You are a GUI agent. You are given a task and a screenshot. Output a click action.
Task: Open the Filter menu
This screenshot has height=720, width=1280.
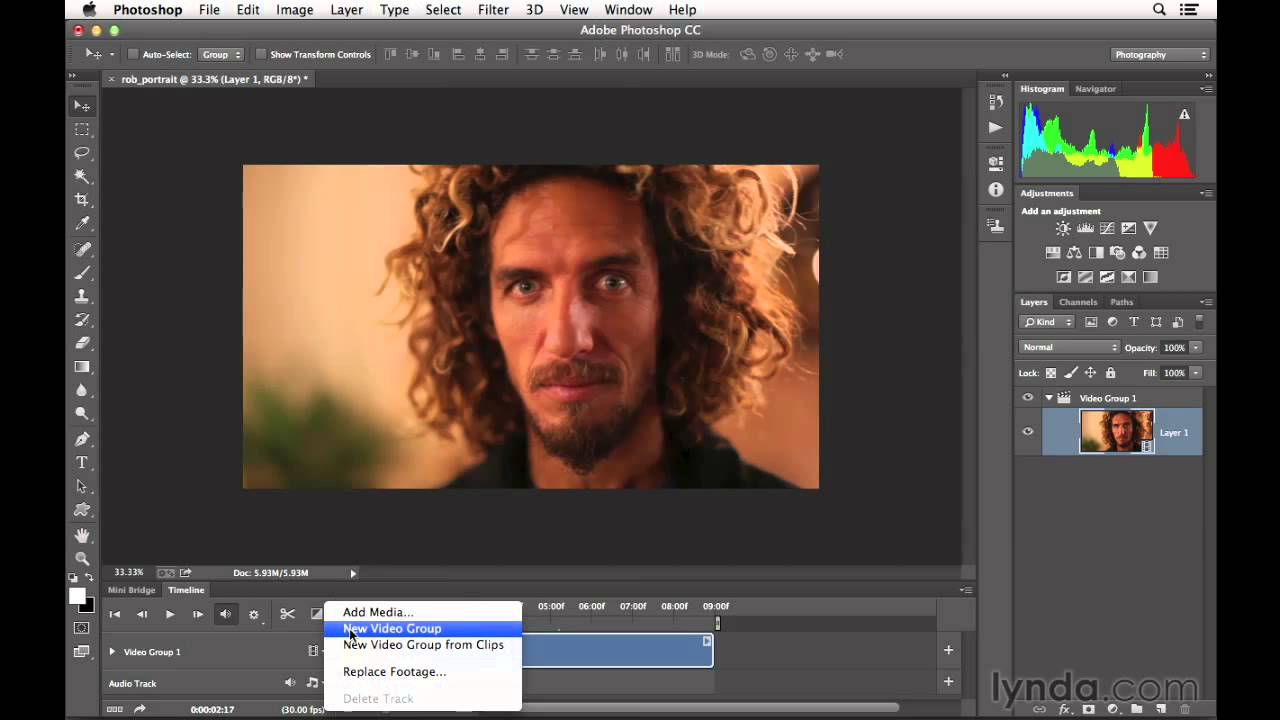[493, 10]
